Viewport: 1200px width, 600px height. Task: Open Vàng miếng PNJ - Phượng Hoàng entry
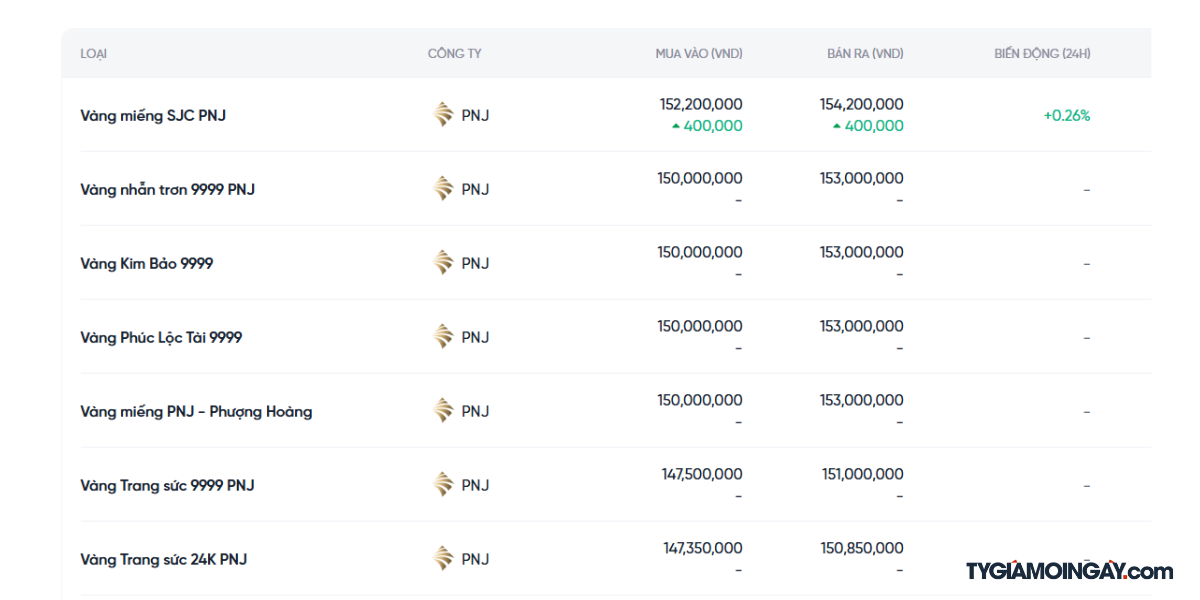(196, 412)
